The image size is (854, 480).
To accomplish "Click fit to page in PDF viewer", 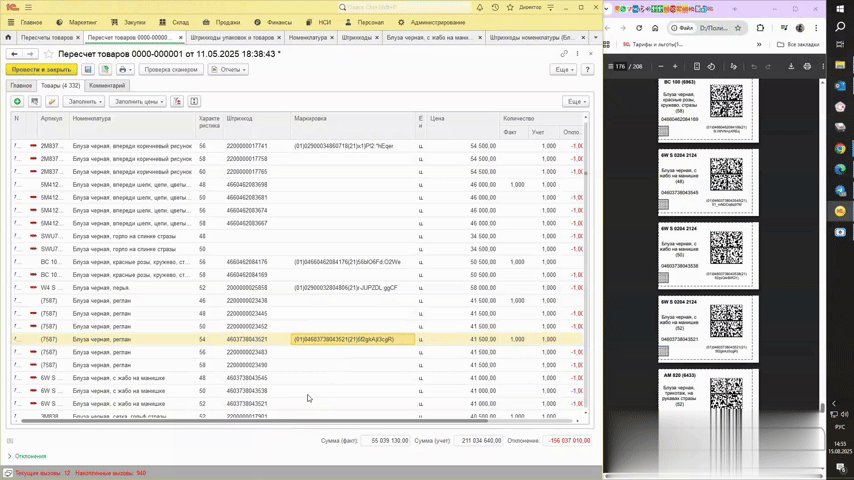I will [697, 66].
